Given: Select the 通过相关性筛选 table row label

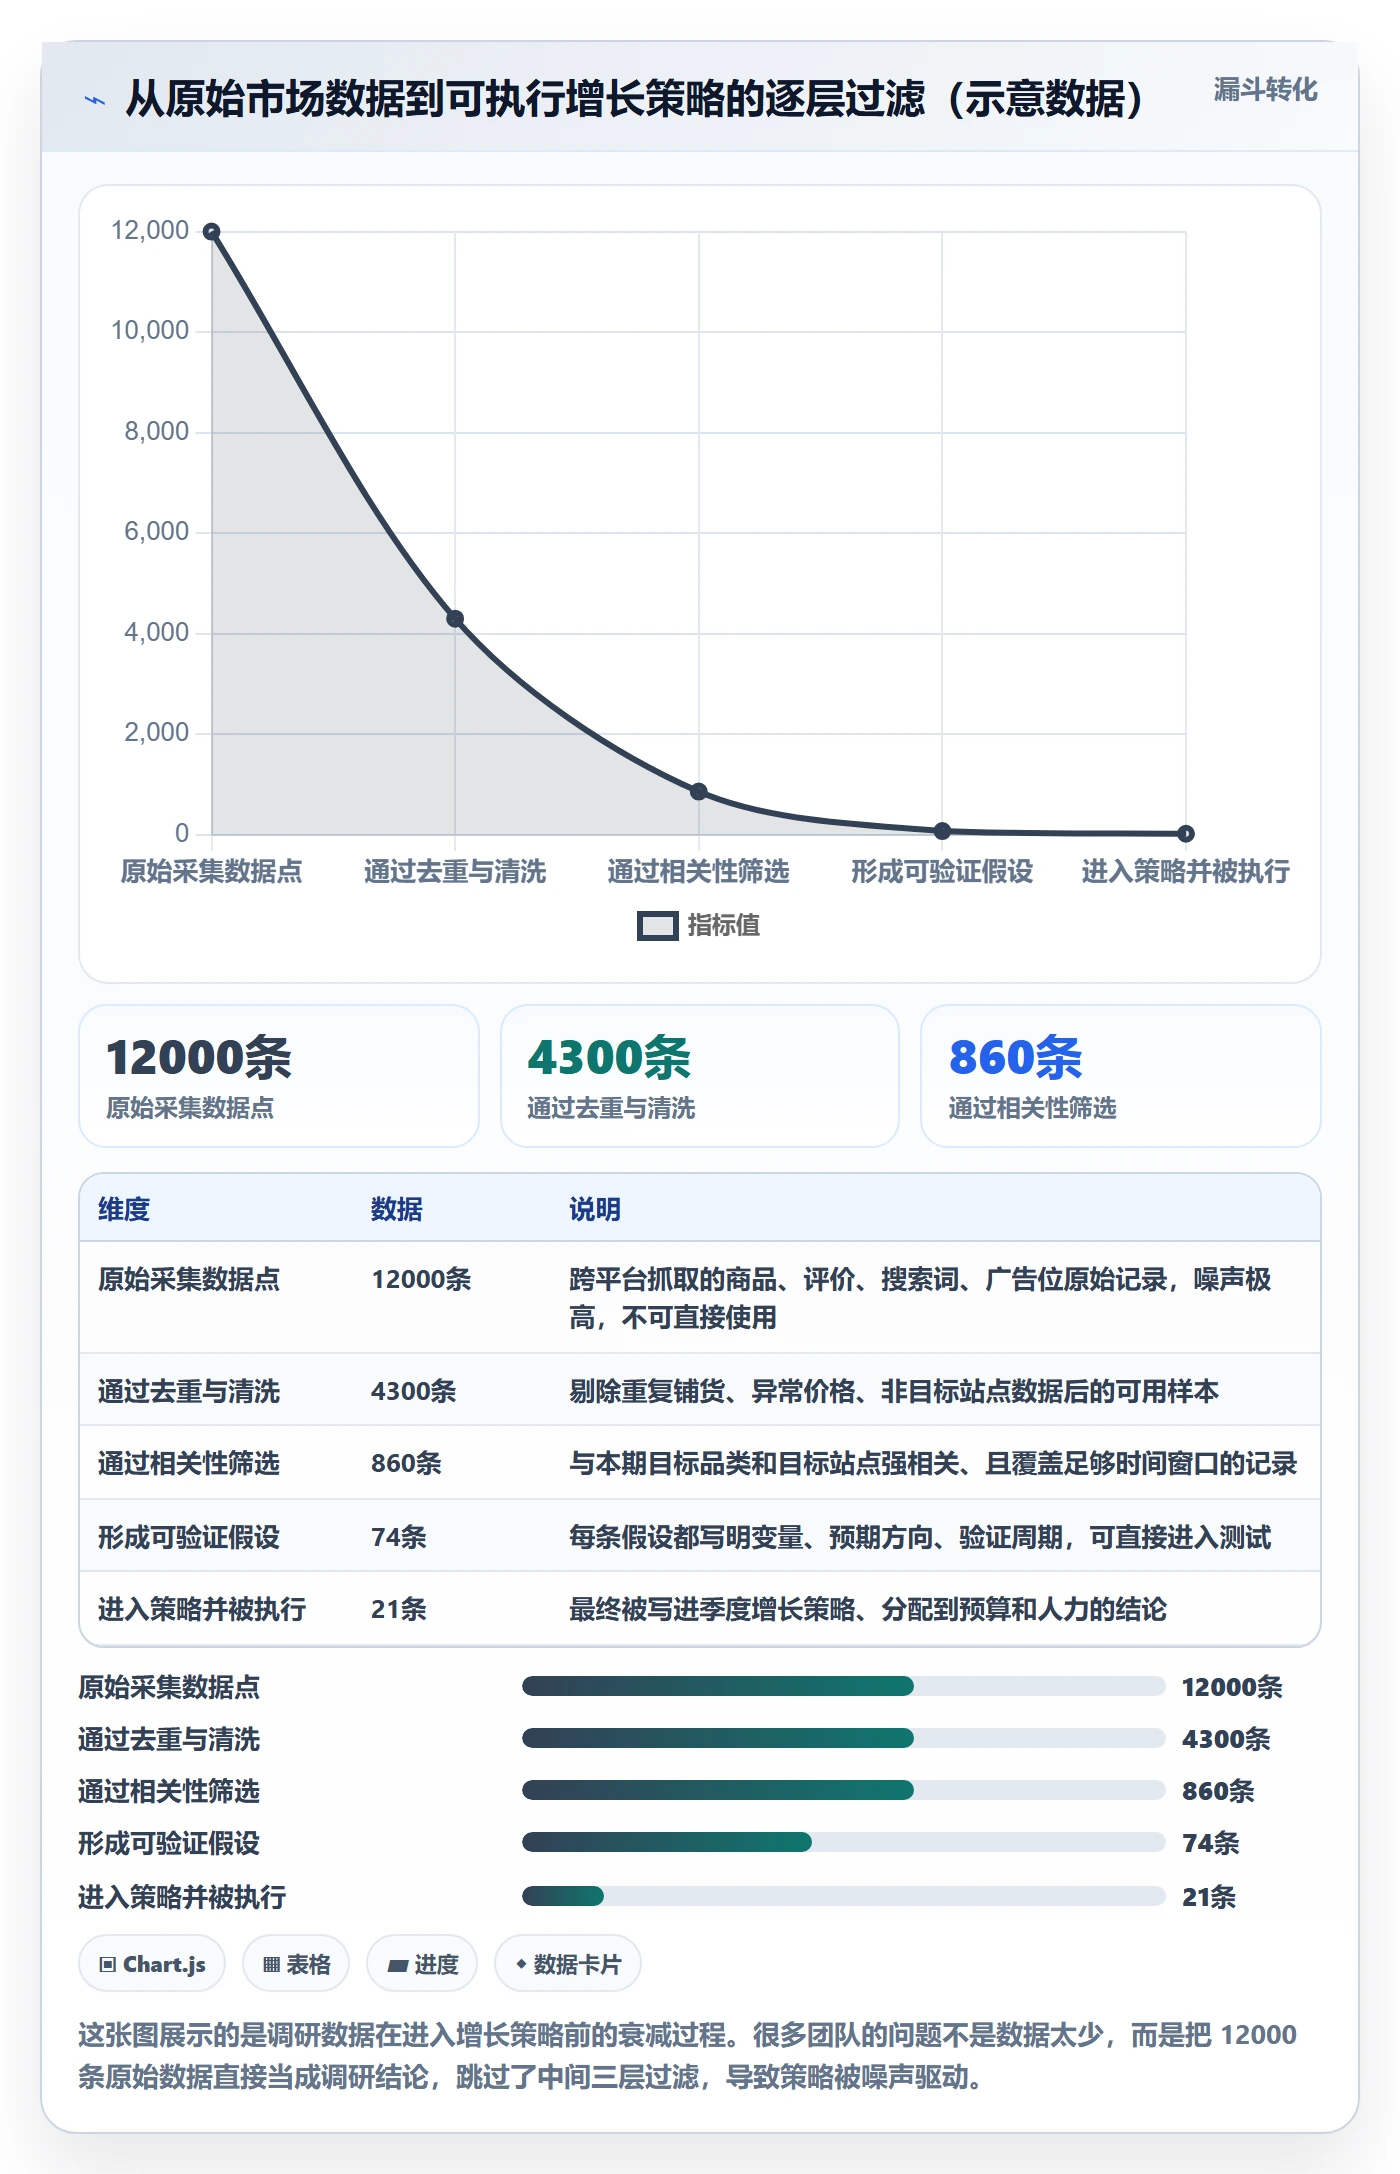Looking at the screenshot, I should [x=189, y=1463].
